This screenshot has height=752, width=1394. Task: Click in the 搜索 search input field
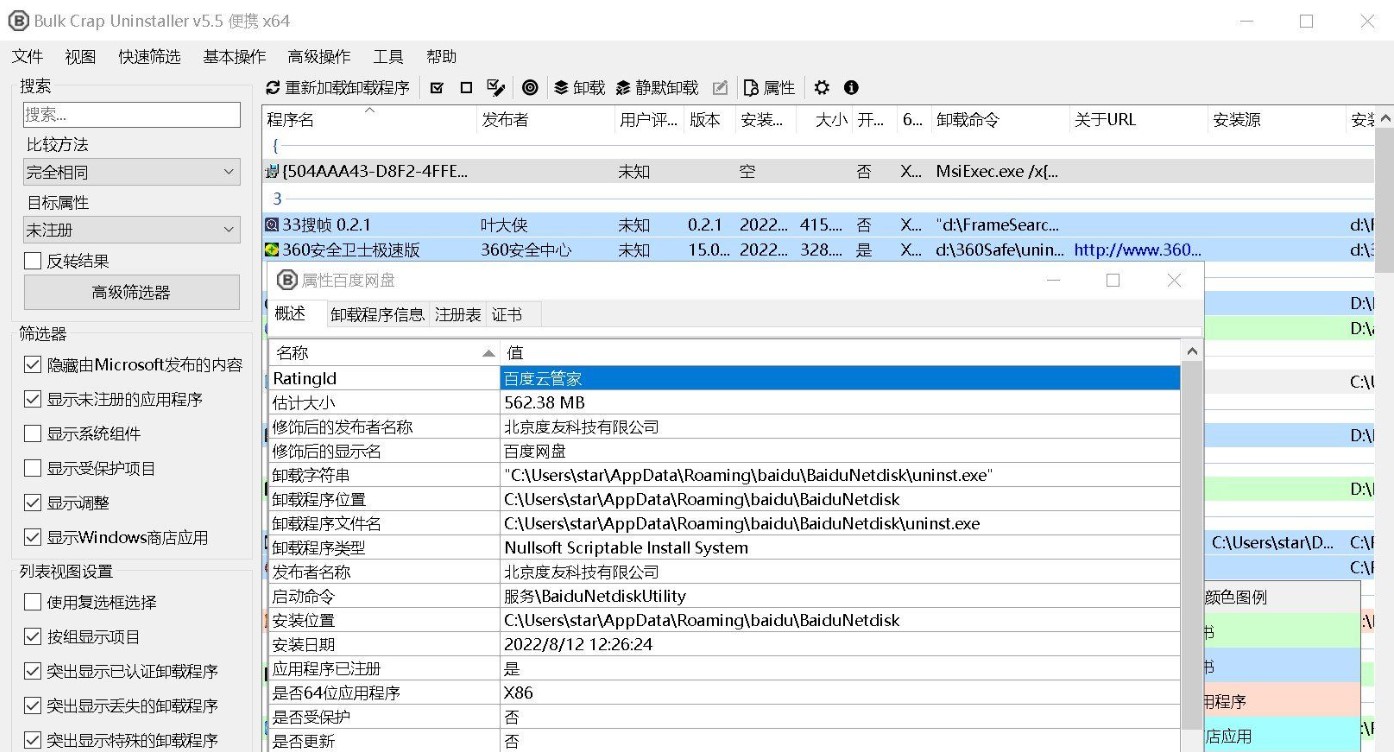coord(131,115)
